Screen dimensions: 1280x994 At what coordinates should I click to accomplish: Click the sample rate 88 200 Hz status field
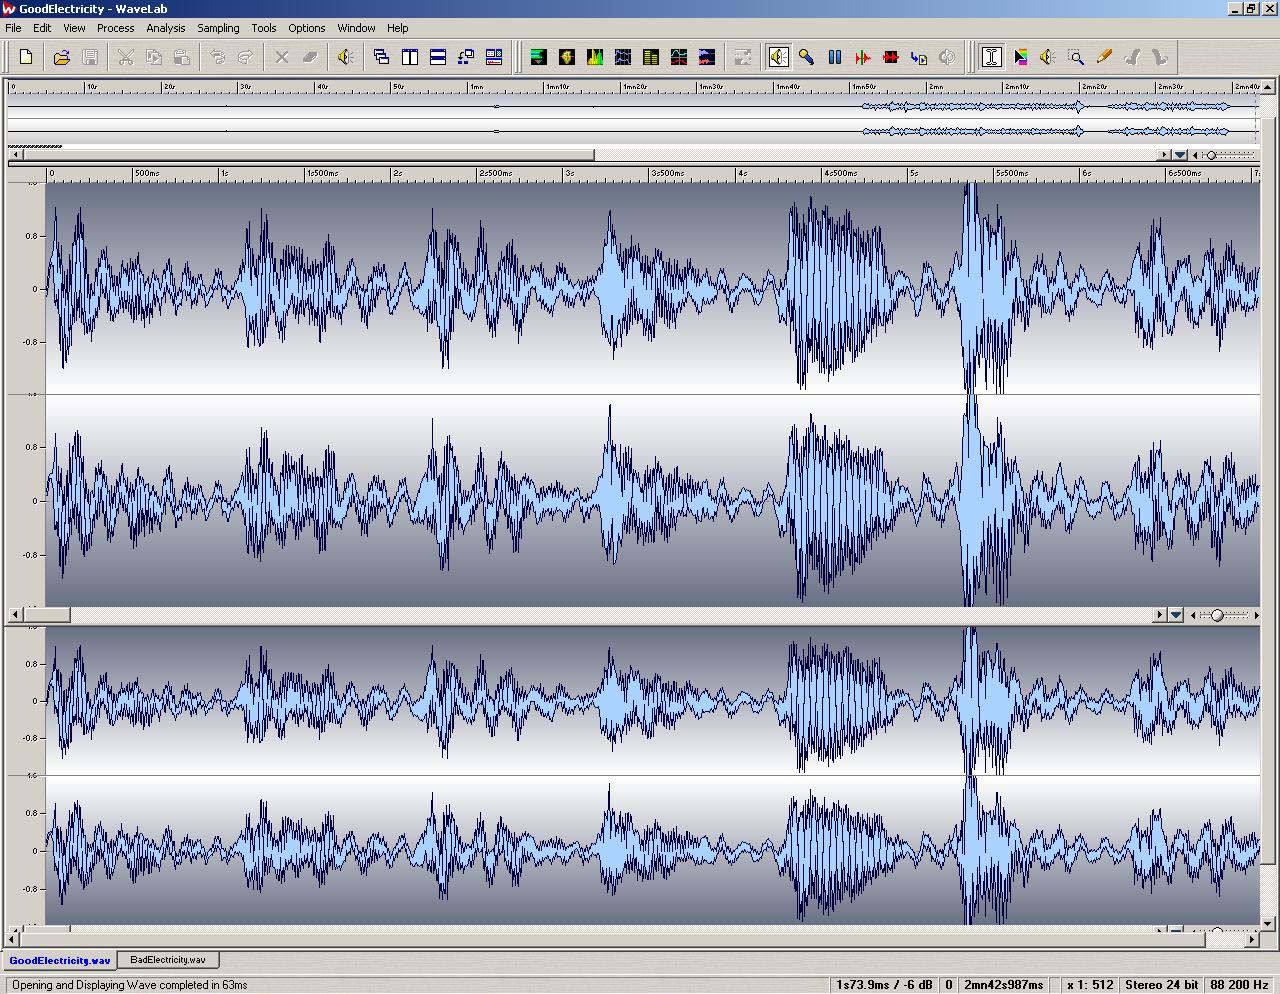coord(1241,985)
